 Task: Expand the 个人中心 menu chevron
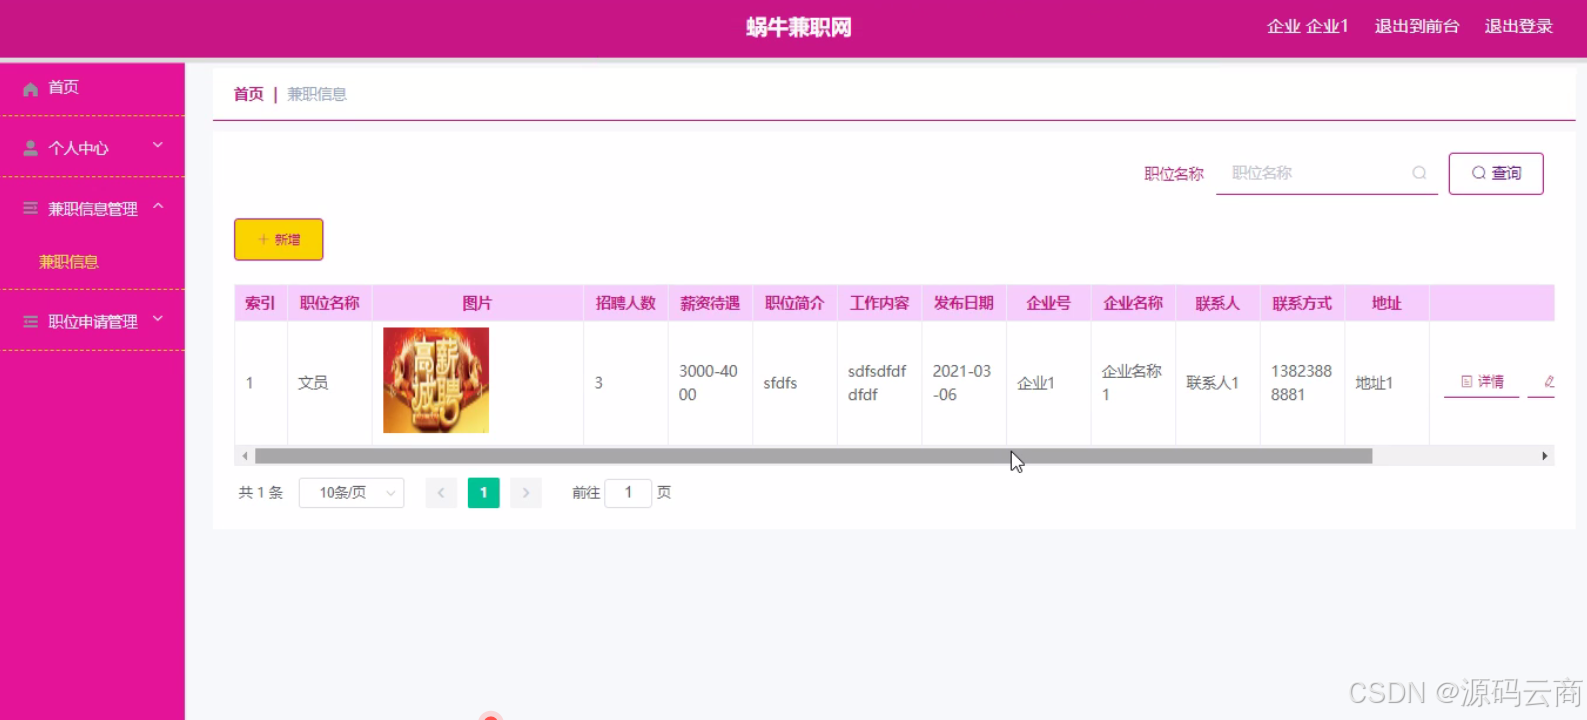(158, 146)
